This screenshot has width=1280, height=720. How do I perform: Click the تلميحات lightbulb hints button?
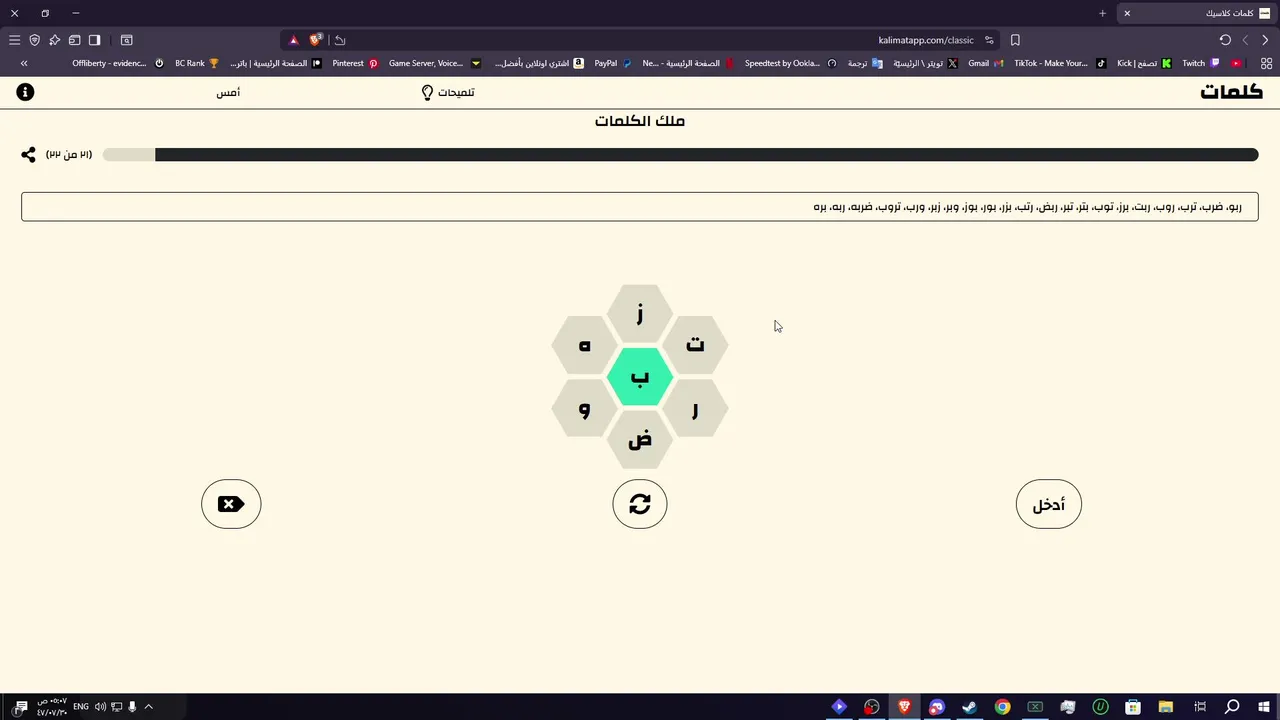(447, 92)
